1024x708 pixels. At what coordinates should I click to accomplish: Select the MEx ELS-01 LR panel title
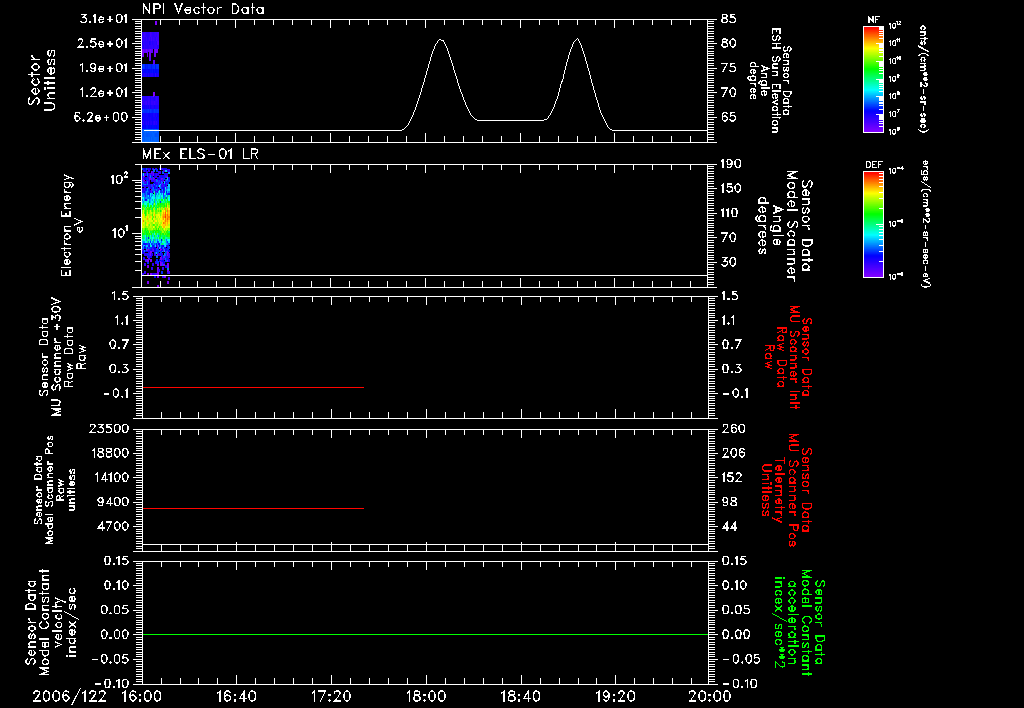(x=200, y=154)
